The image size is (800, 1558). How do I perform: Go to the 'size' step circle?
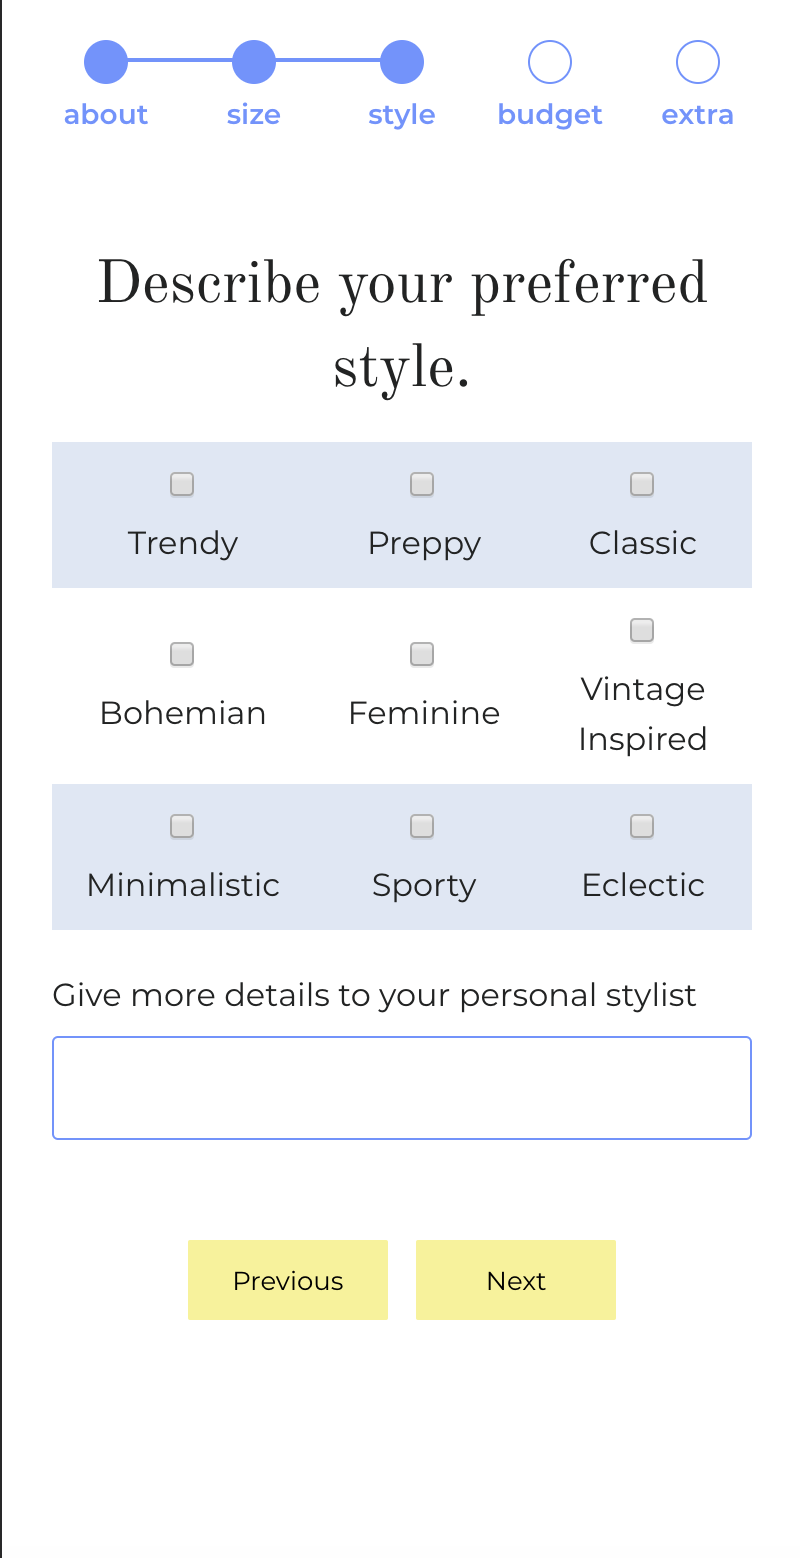[x=254, y=62]
